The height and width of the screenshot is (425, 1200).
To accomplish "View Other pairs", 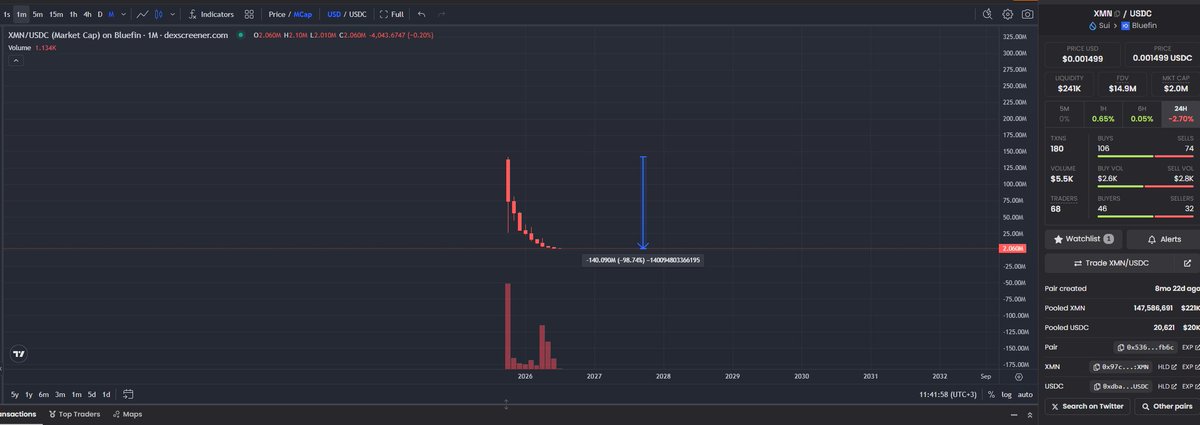I will [1166, 406].
